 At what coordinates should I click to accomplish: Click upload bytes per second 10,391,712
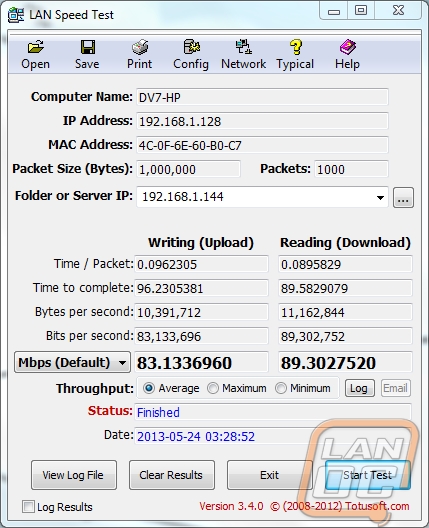[201, 312]
